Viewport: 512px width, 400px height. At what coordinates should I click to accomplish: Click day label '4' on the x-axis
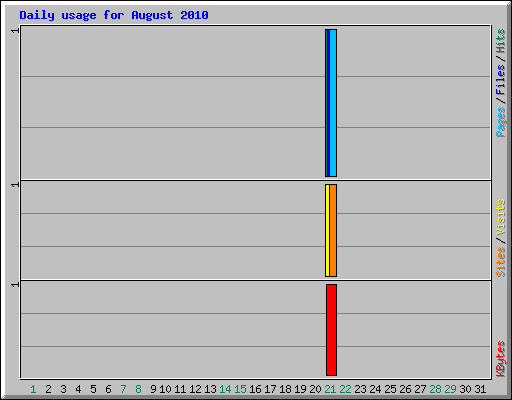tap(78, 389)
